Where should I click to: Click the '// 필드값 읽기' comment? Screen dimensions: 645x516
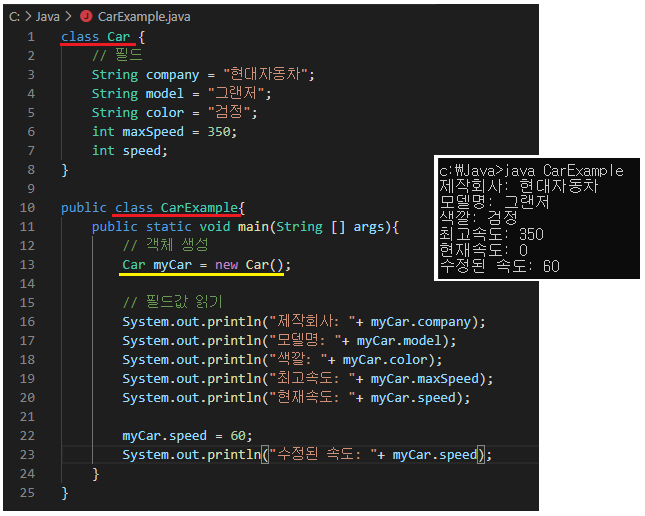point(173,302)
